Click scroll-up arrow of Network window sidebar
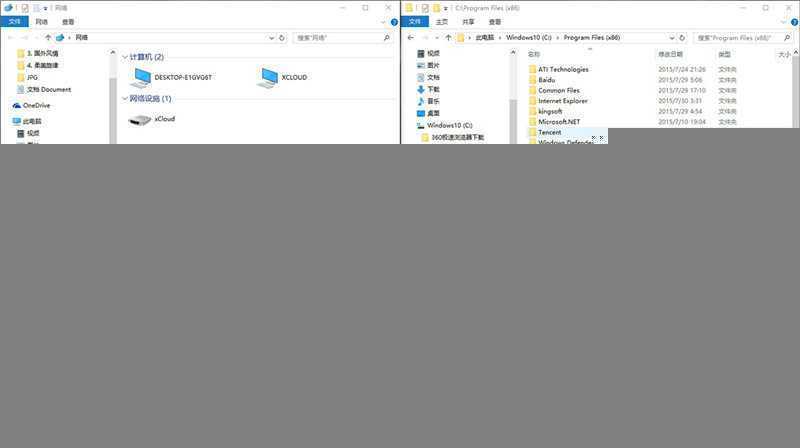 coord(112,53)
